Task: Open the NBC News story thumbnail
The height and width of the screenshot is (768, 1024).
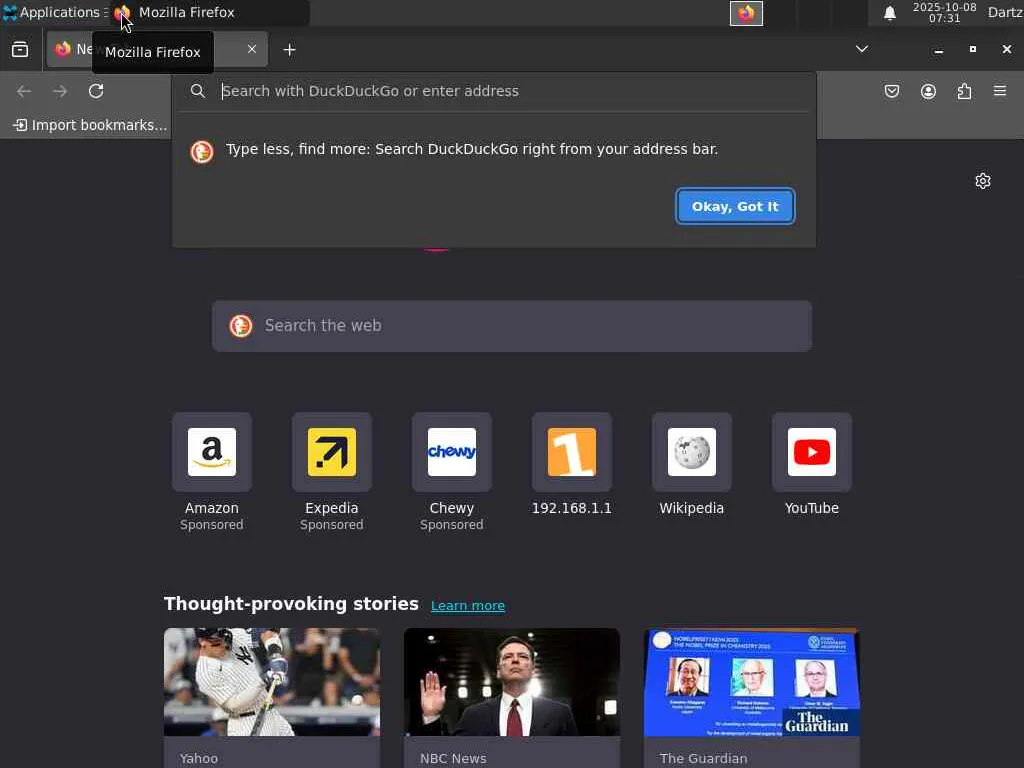Action: [512, 682]
